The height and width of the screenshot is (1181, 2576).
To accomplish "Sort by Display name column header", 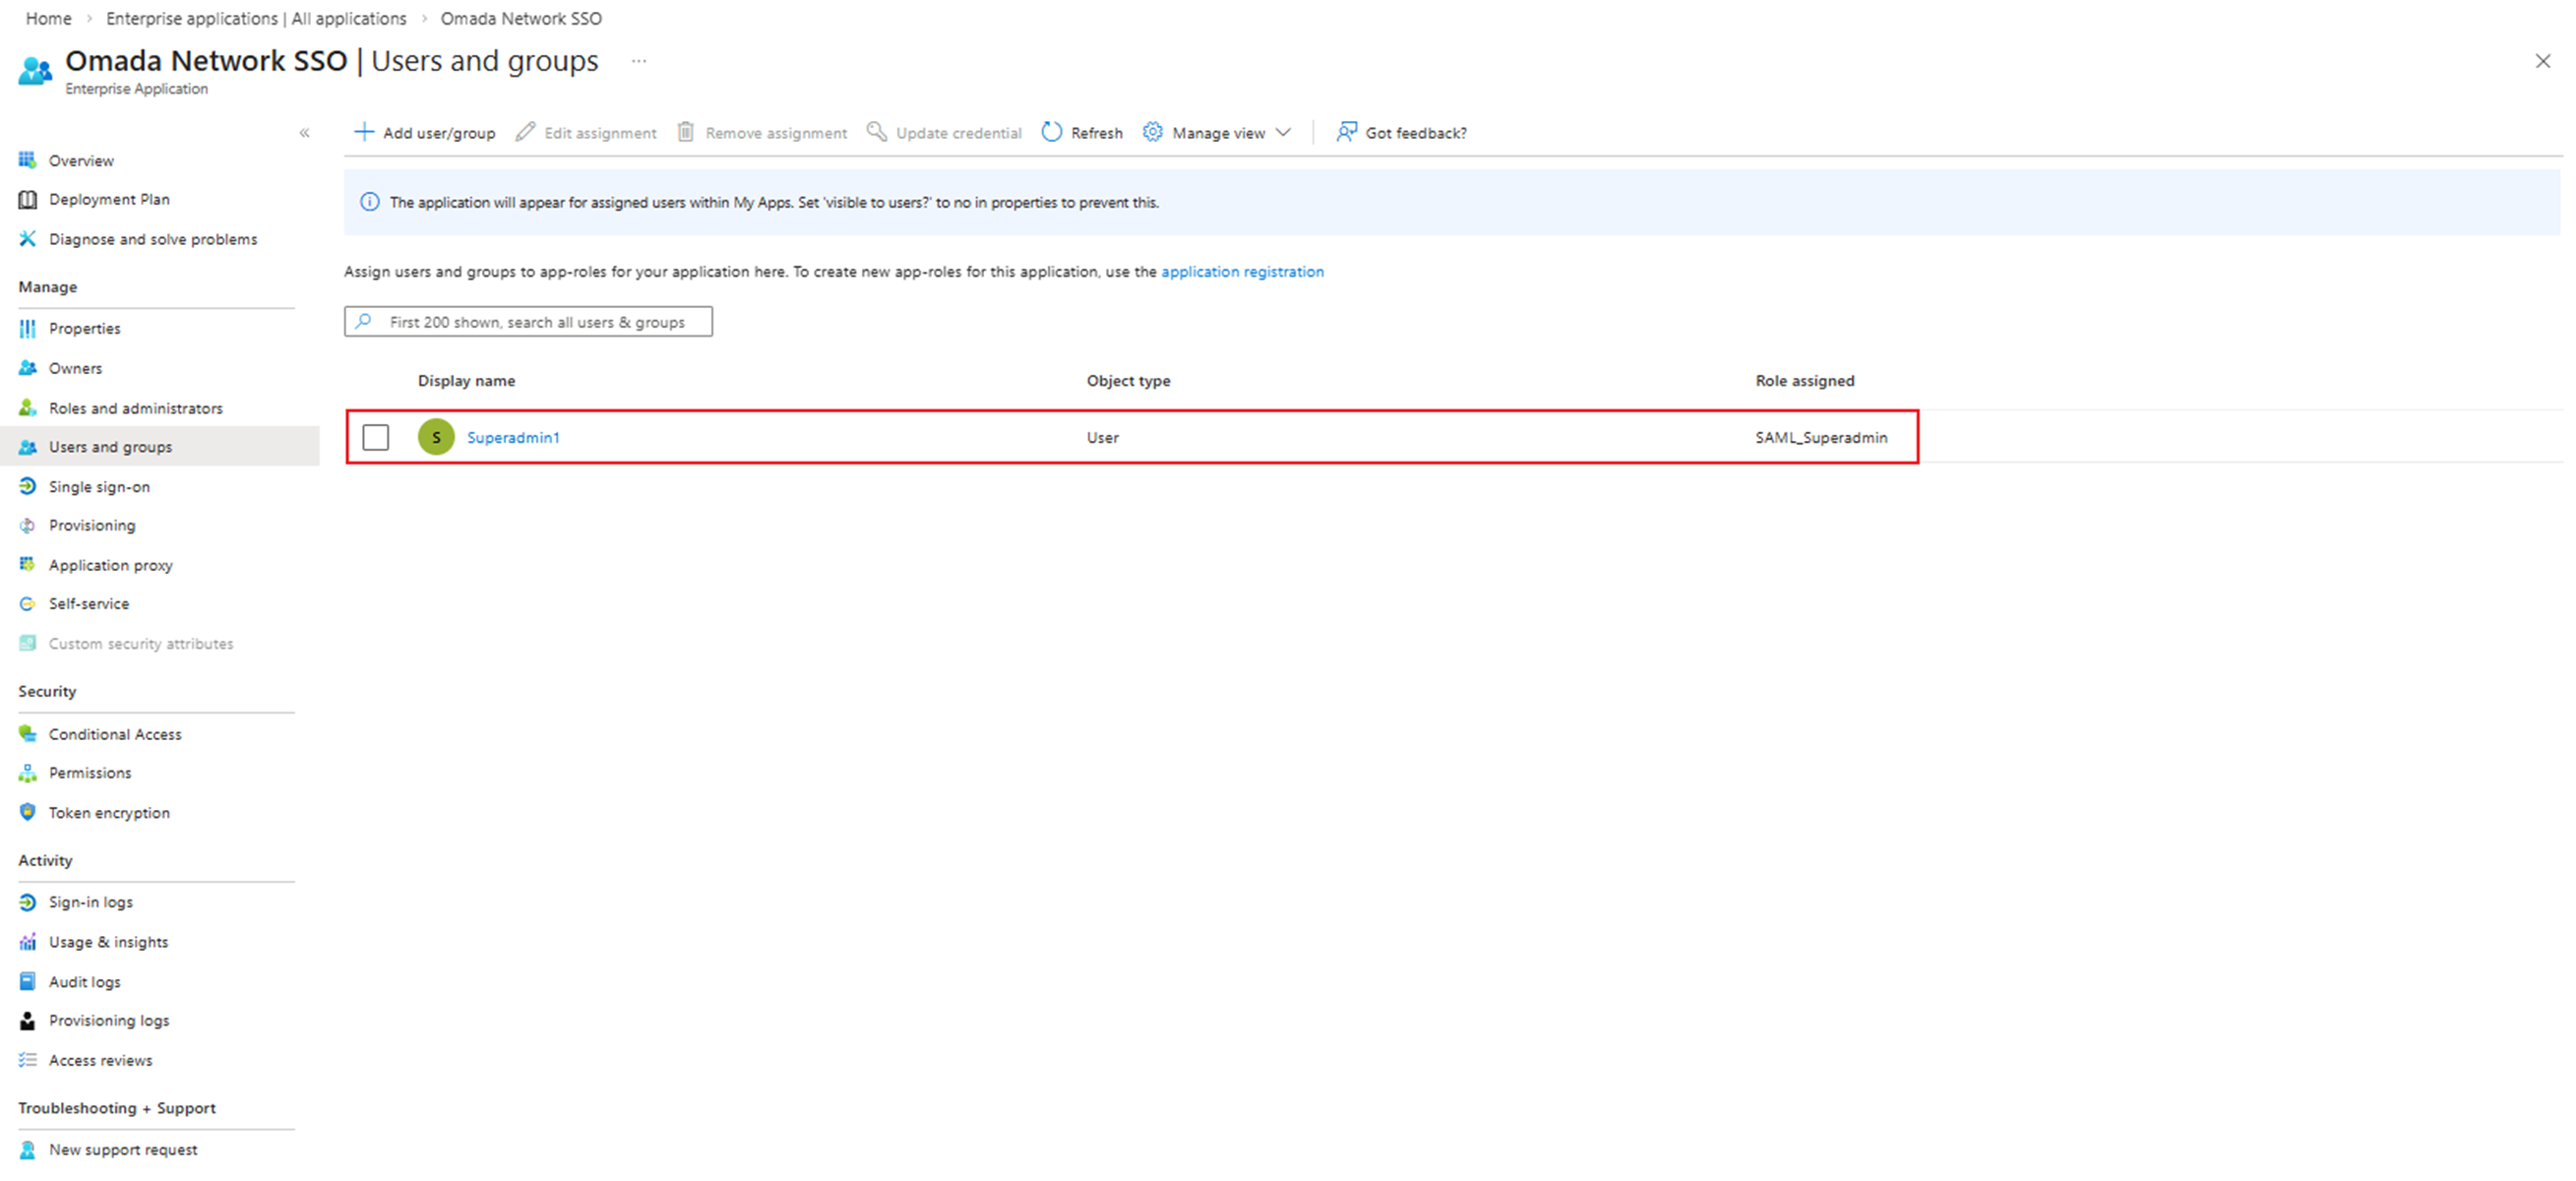I will (466, 381).
